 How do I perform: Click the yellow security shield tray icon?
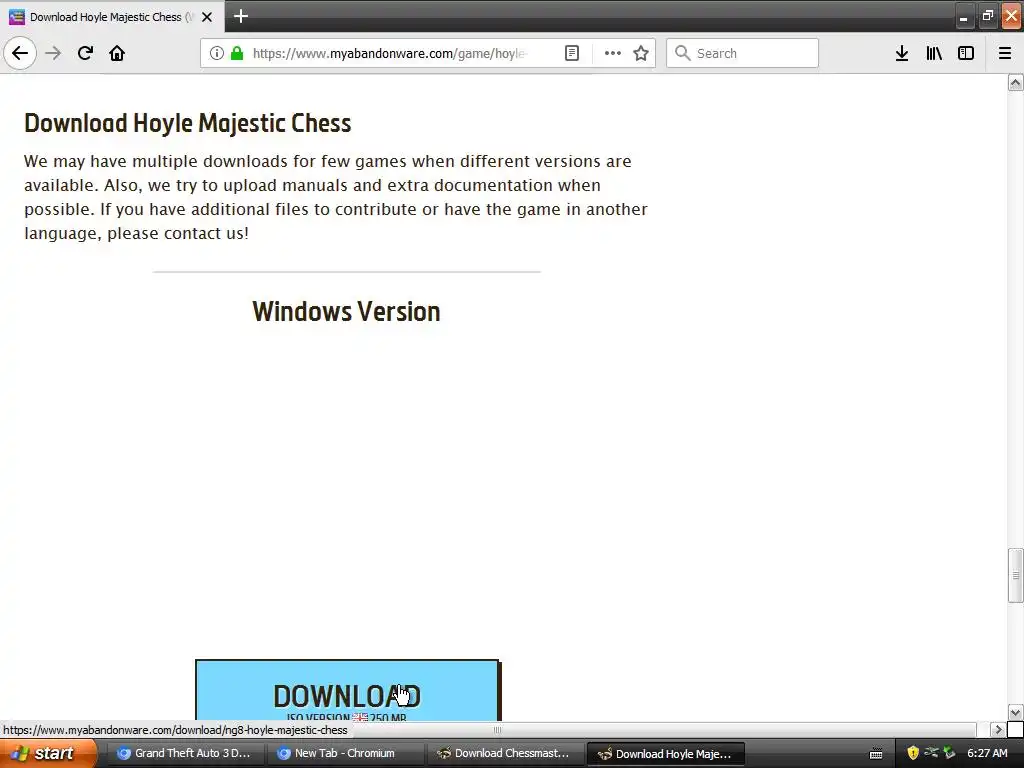point(912,754)
